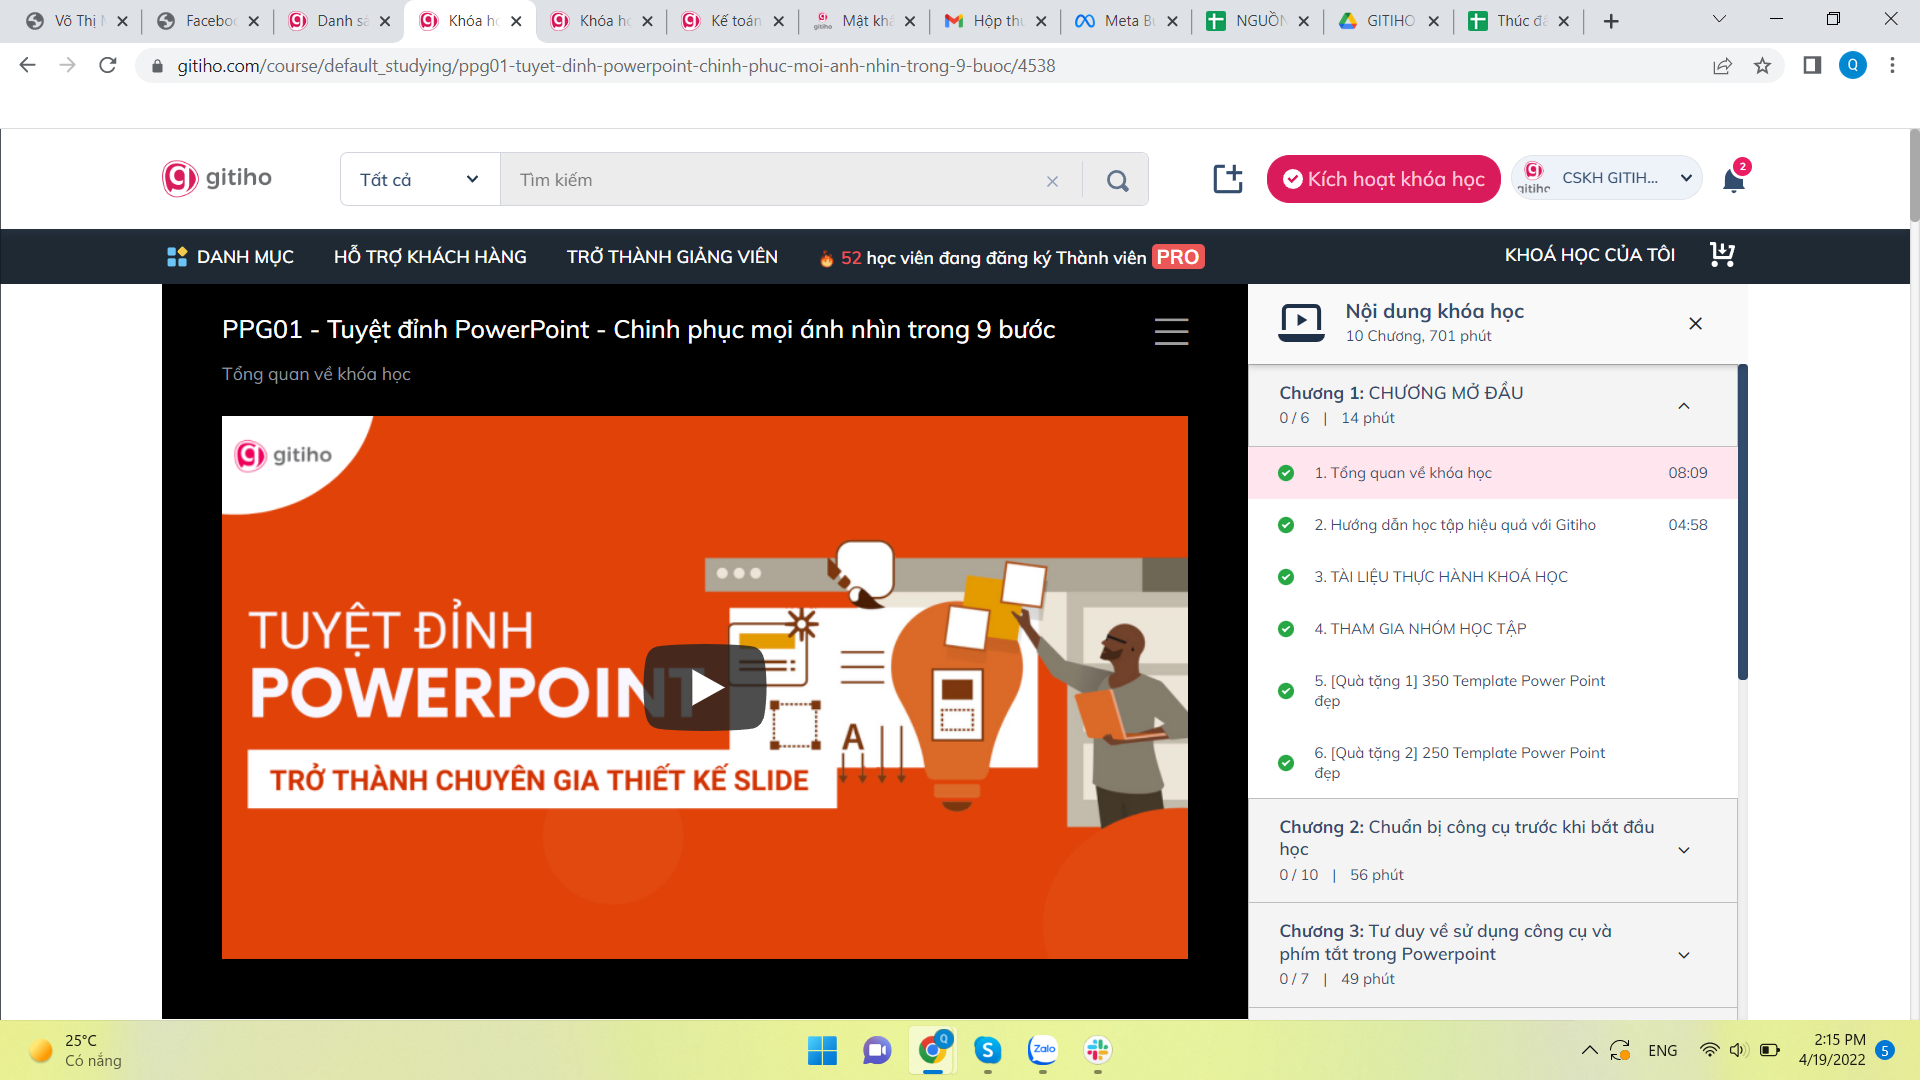Switch to the Kế toán tab
Image resolution: width=1920 pixels, height=1080 pixels.
(733, 21)
